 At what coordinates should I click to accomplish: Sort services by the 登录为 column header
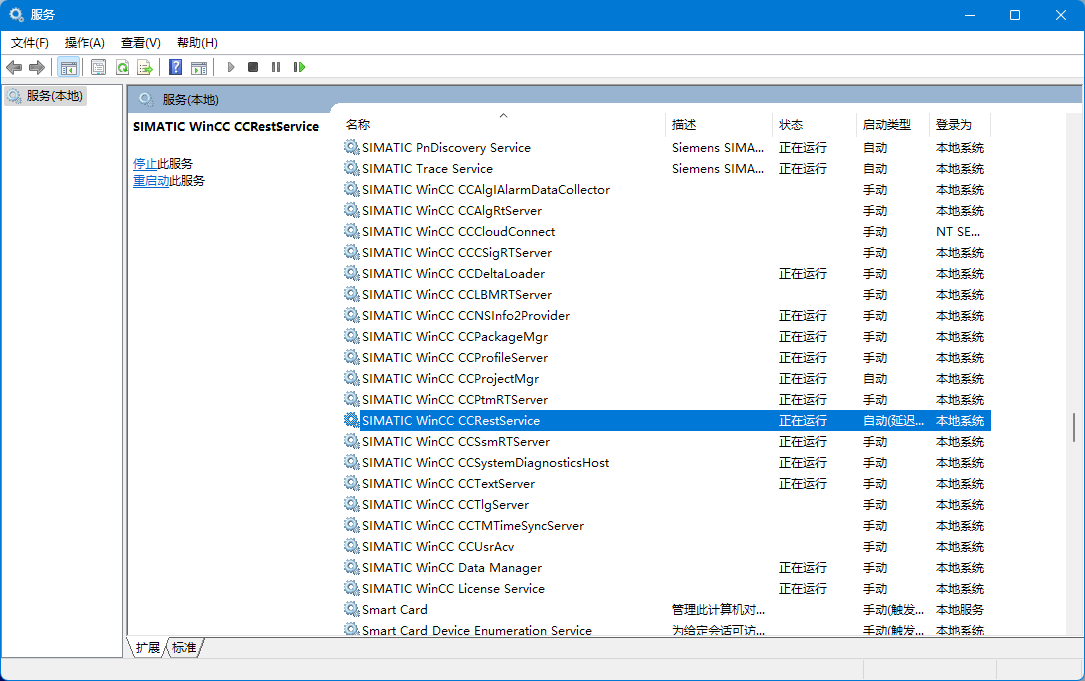click(960, 125)
